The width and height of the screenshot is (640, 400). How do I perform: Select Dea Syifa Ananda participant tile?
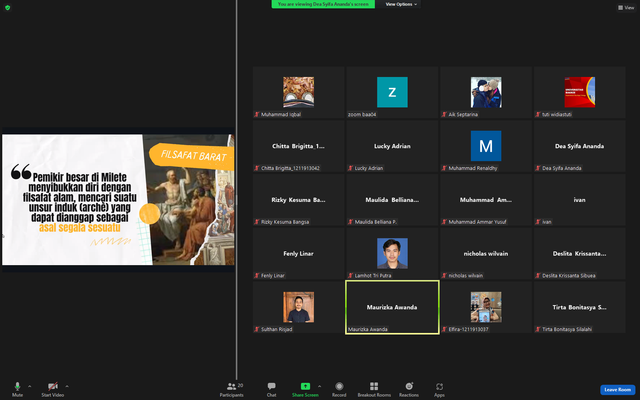pos(580,146)
